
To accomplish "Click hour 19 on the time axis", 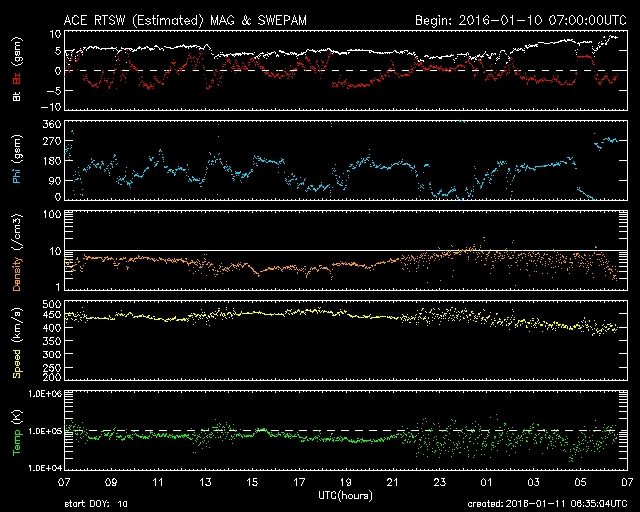I will [345, 482].
